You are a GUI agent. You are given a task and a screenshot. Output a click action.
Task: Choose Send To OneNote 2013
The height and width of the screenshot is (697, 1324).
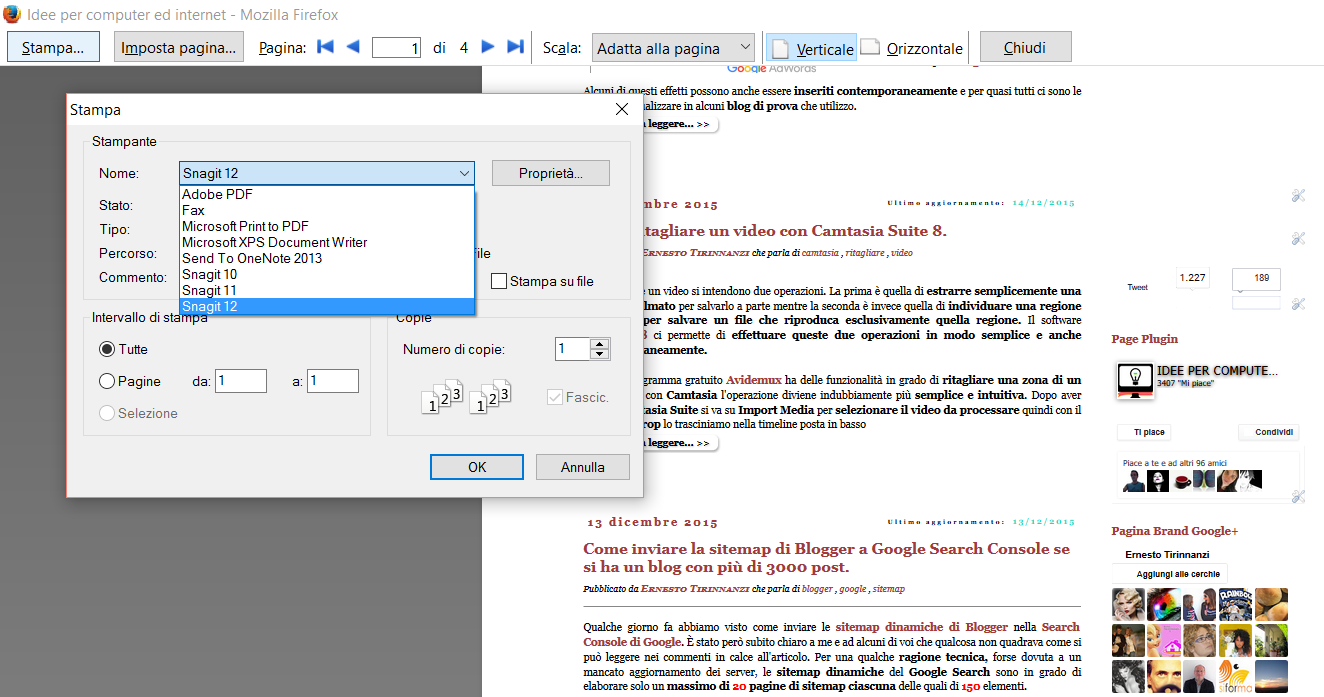tap(326, 258)
